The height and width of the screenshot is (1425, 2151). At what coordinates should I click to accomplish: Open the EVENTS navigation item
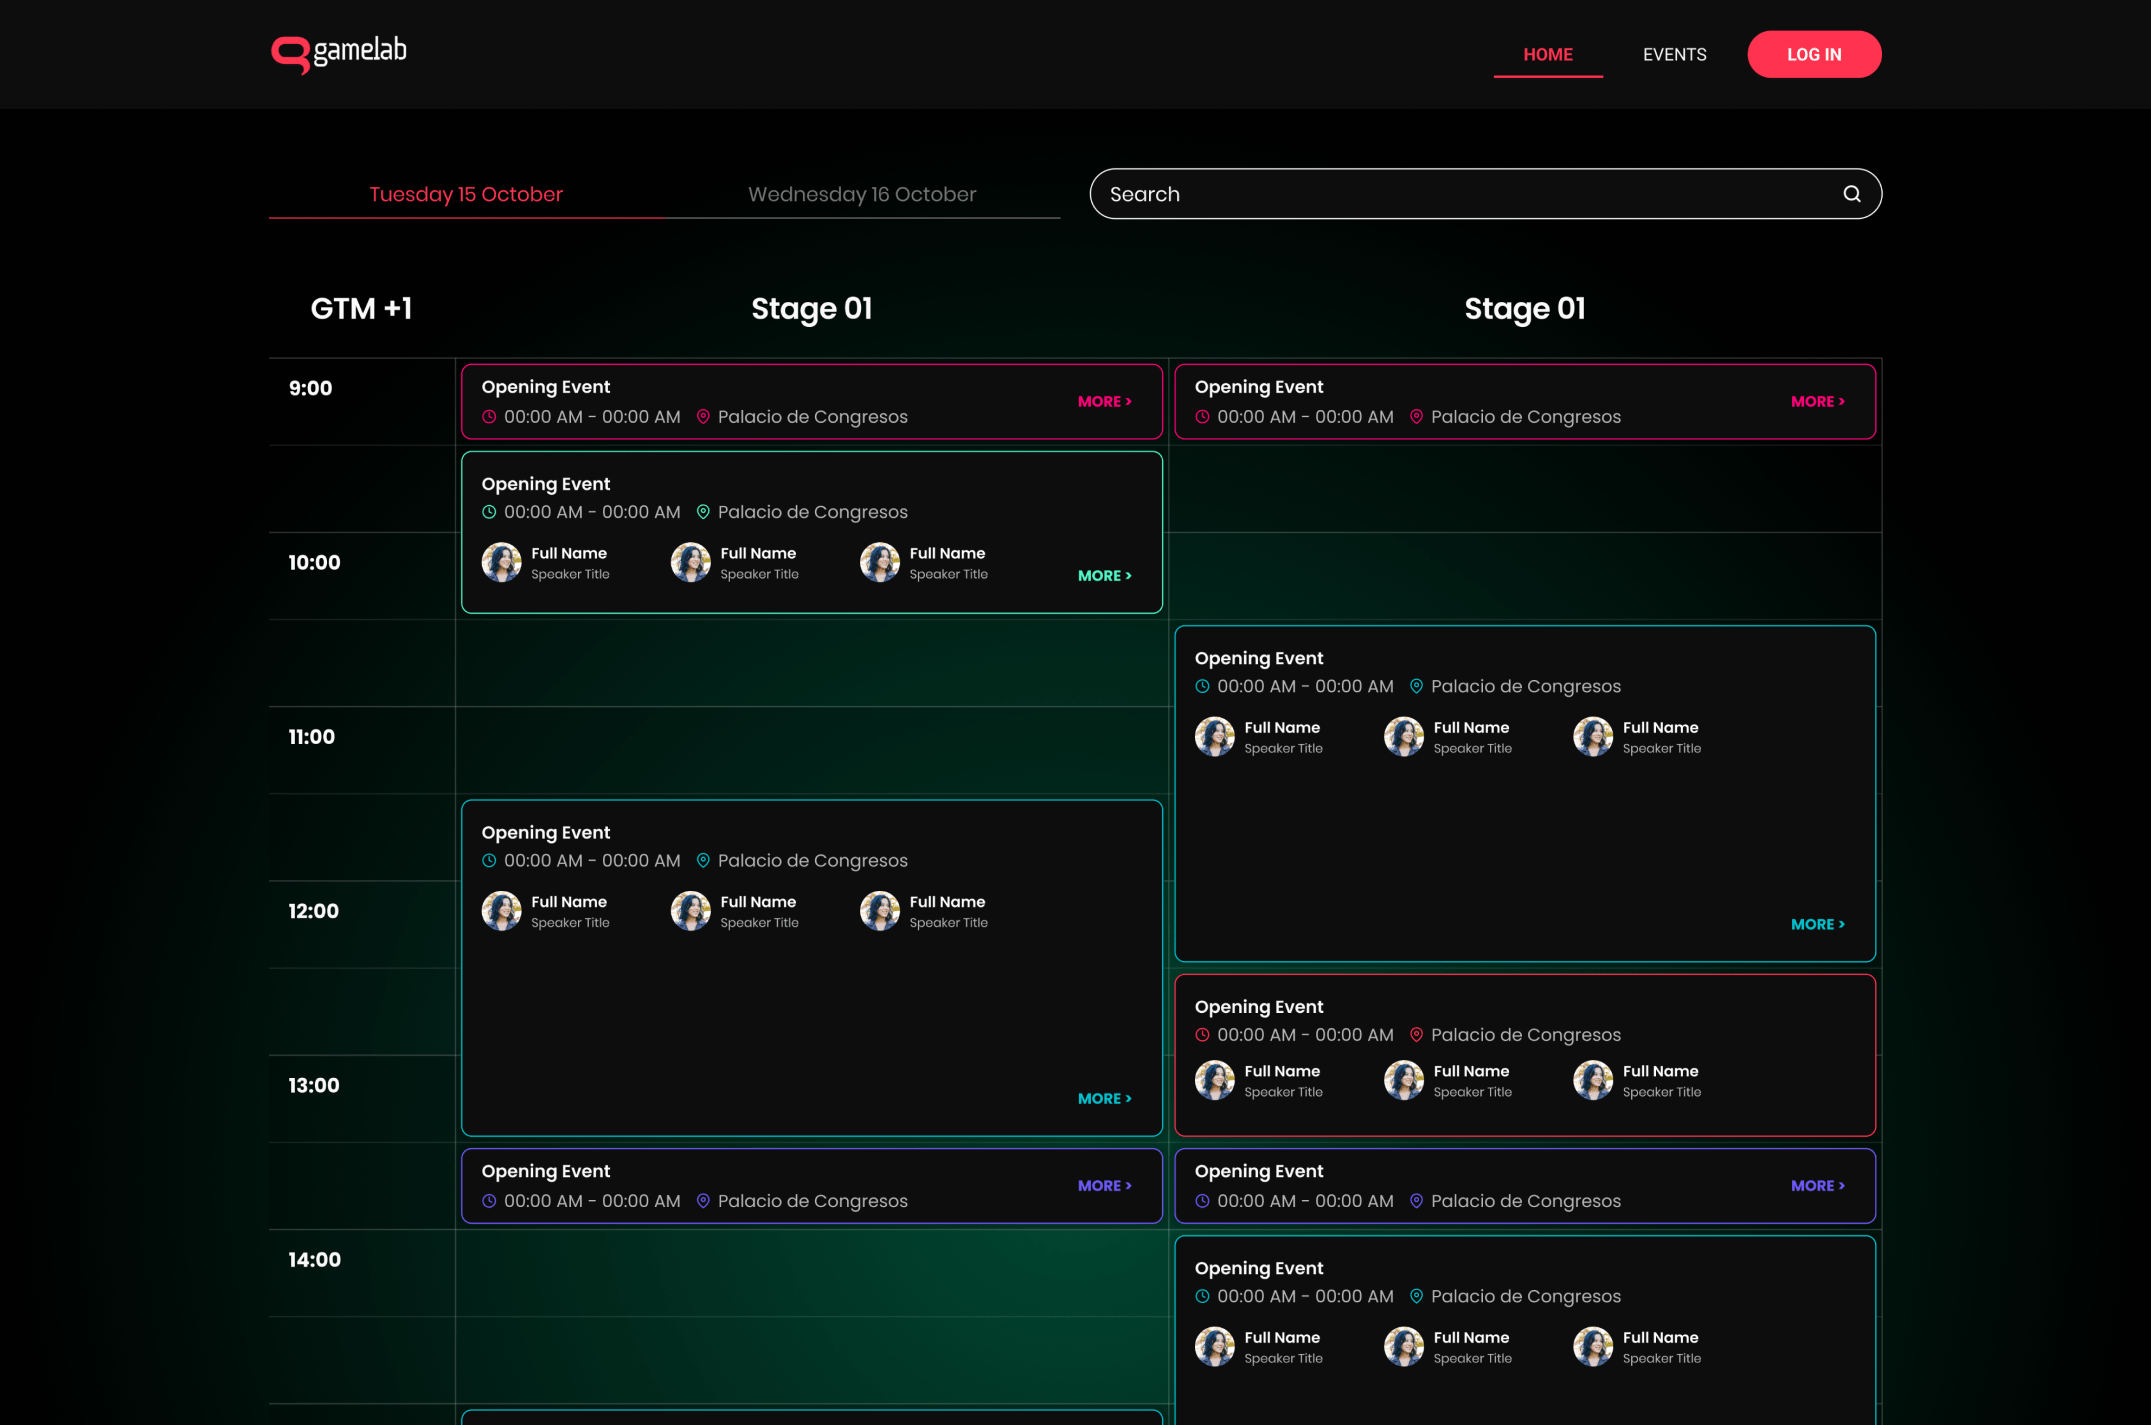[x=1674, y=55]
